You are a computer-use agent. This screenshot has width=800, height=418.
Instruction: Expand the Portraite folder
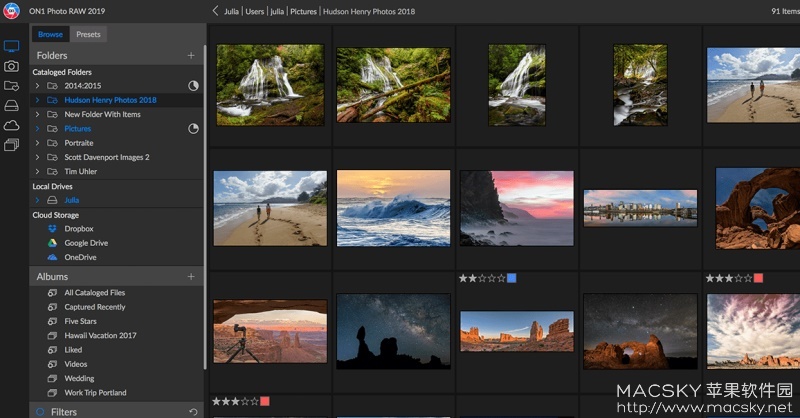[37, 143]
